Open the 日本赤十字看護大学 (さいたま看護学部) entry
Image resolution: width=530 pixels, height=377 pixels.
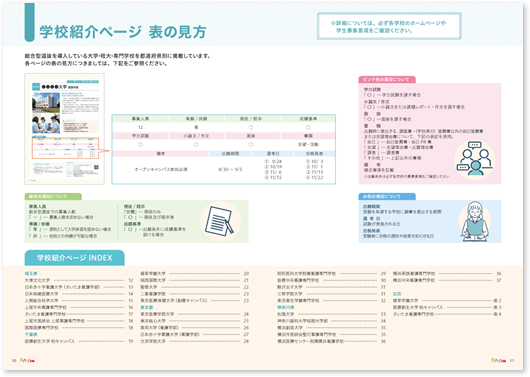pyautogui.click(x=79, y=287)
